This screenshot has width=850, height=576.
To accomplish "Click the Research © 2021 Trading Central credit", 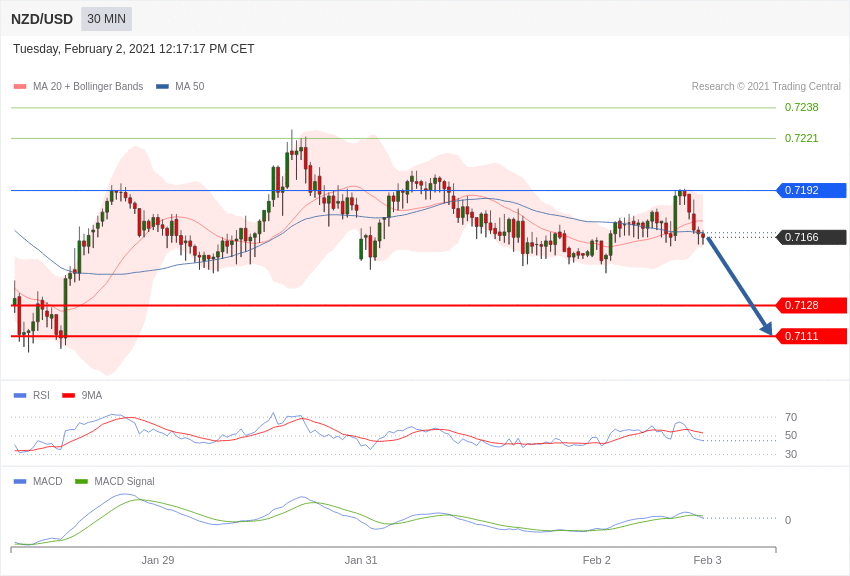I will point(766,86).
